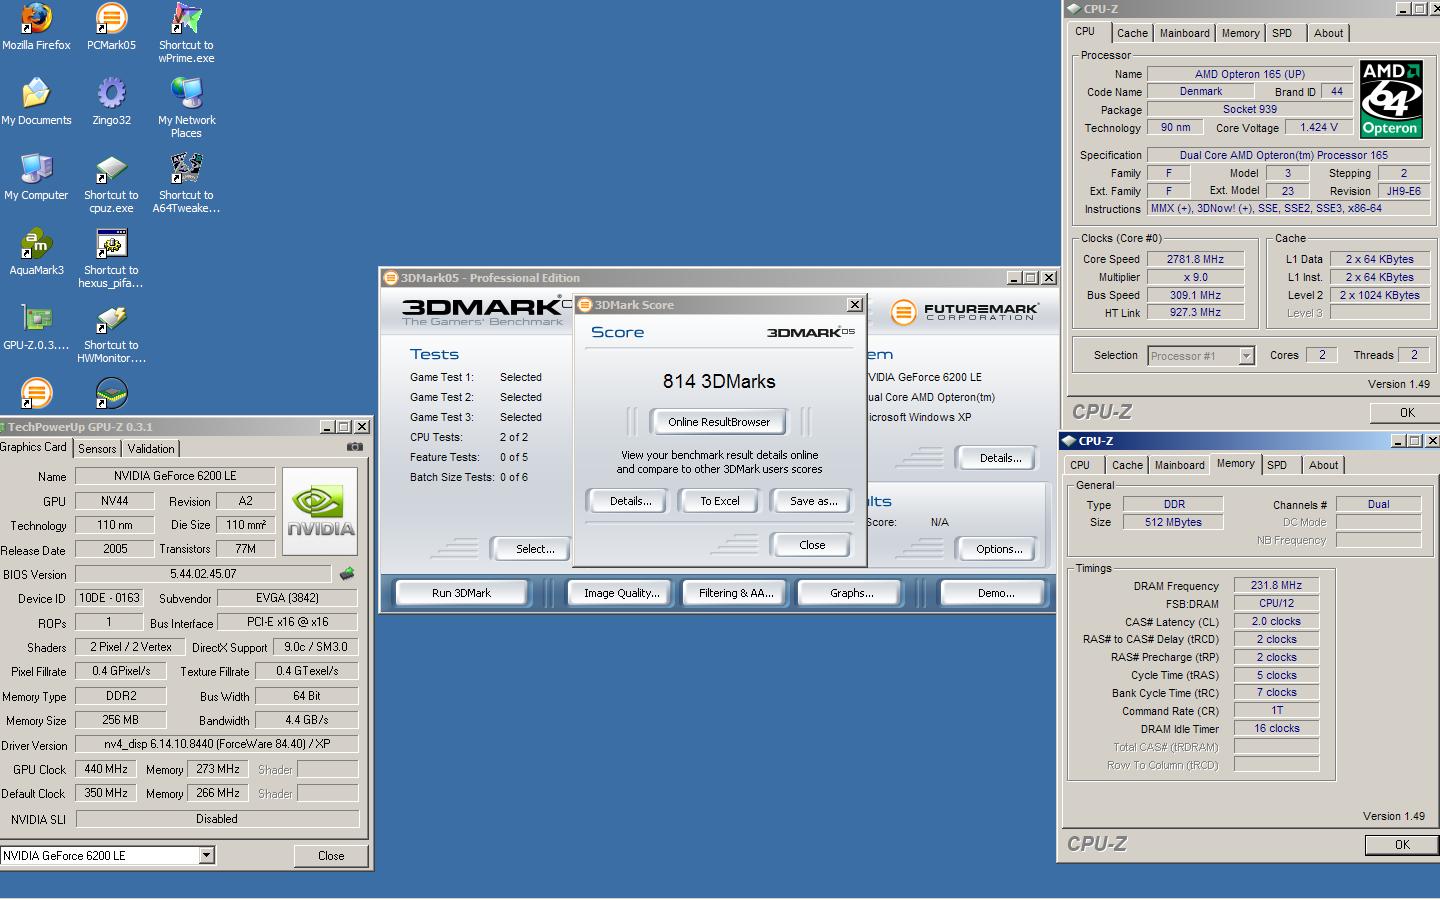The width and height of the screenshot is (1440, 900).
Task: Open the My Computer desktop icon
Action: [x=36, y=168]
